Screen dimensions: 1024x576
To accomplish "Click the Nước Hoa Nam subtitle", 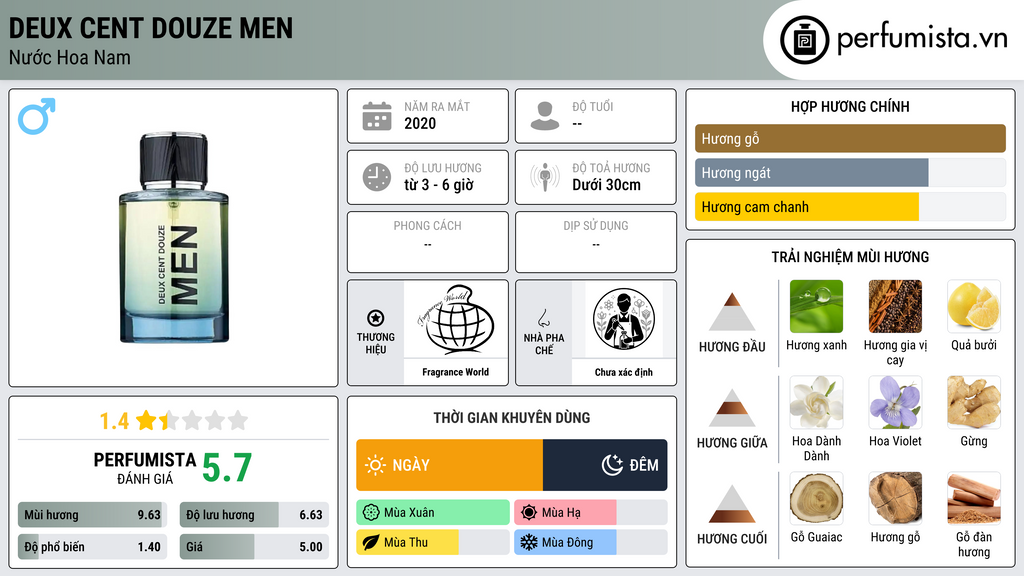I will (x=70, y=58).
